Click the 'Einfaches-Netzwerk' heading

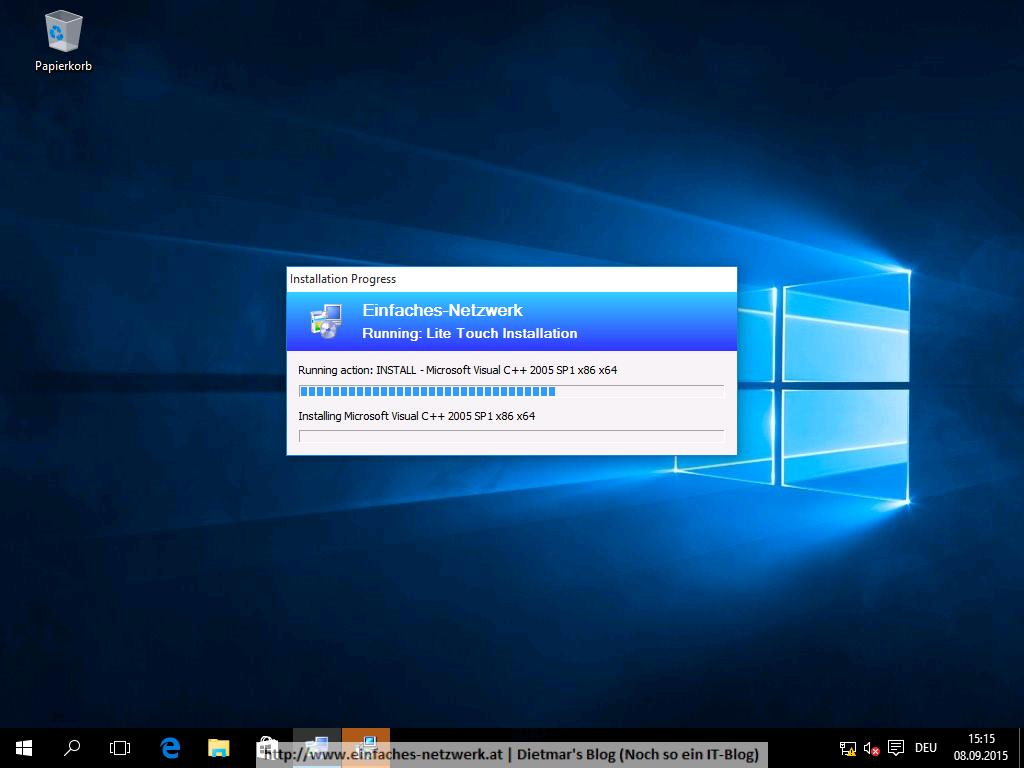click(443, 310)
